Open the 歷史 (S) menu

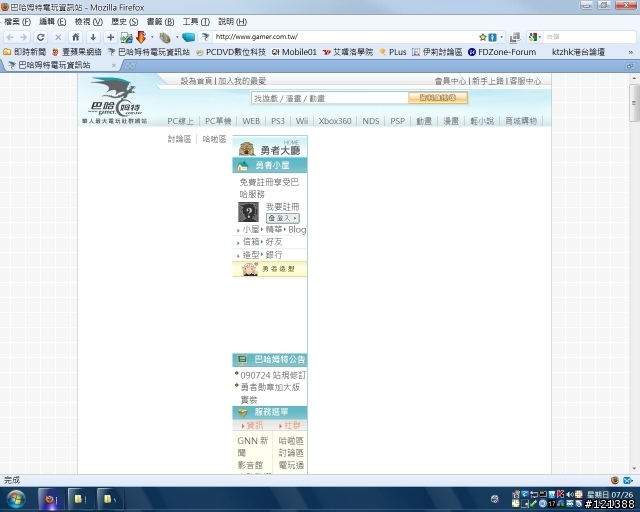pyautogui.click(x=124, y=22)
